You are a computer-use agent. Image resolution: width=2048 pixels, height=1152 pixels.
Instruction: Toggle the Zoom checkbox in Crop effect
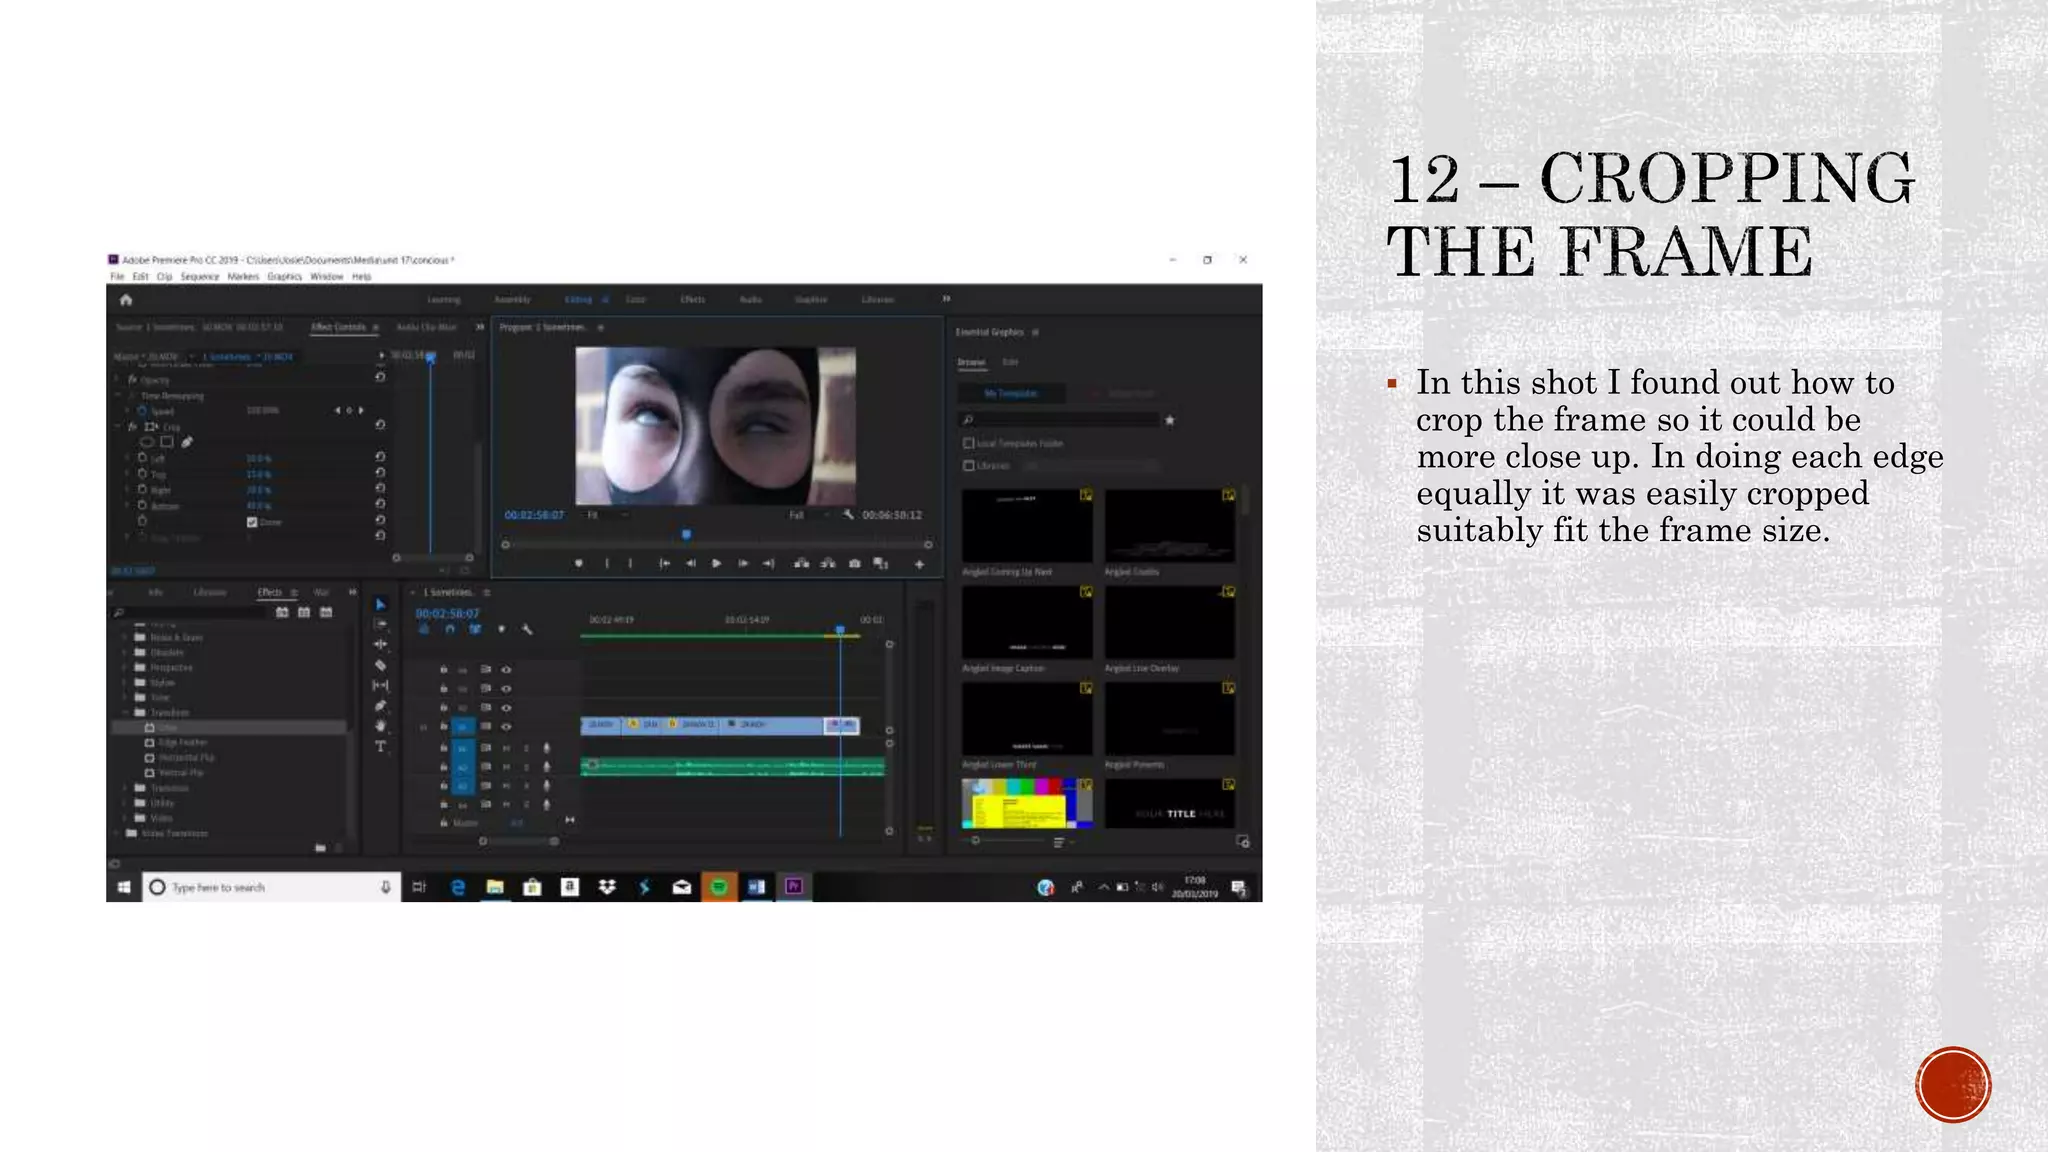coord(252,522)
